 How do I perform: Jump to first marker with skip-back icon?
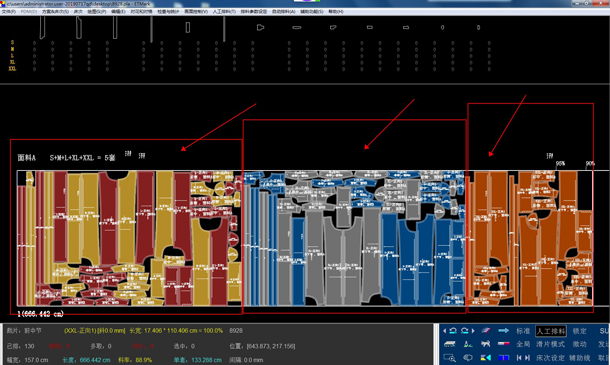(519, 358)
